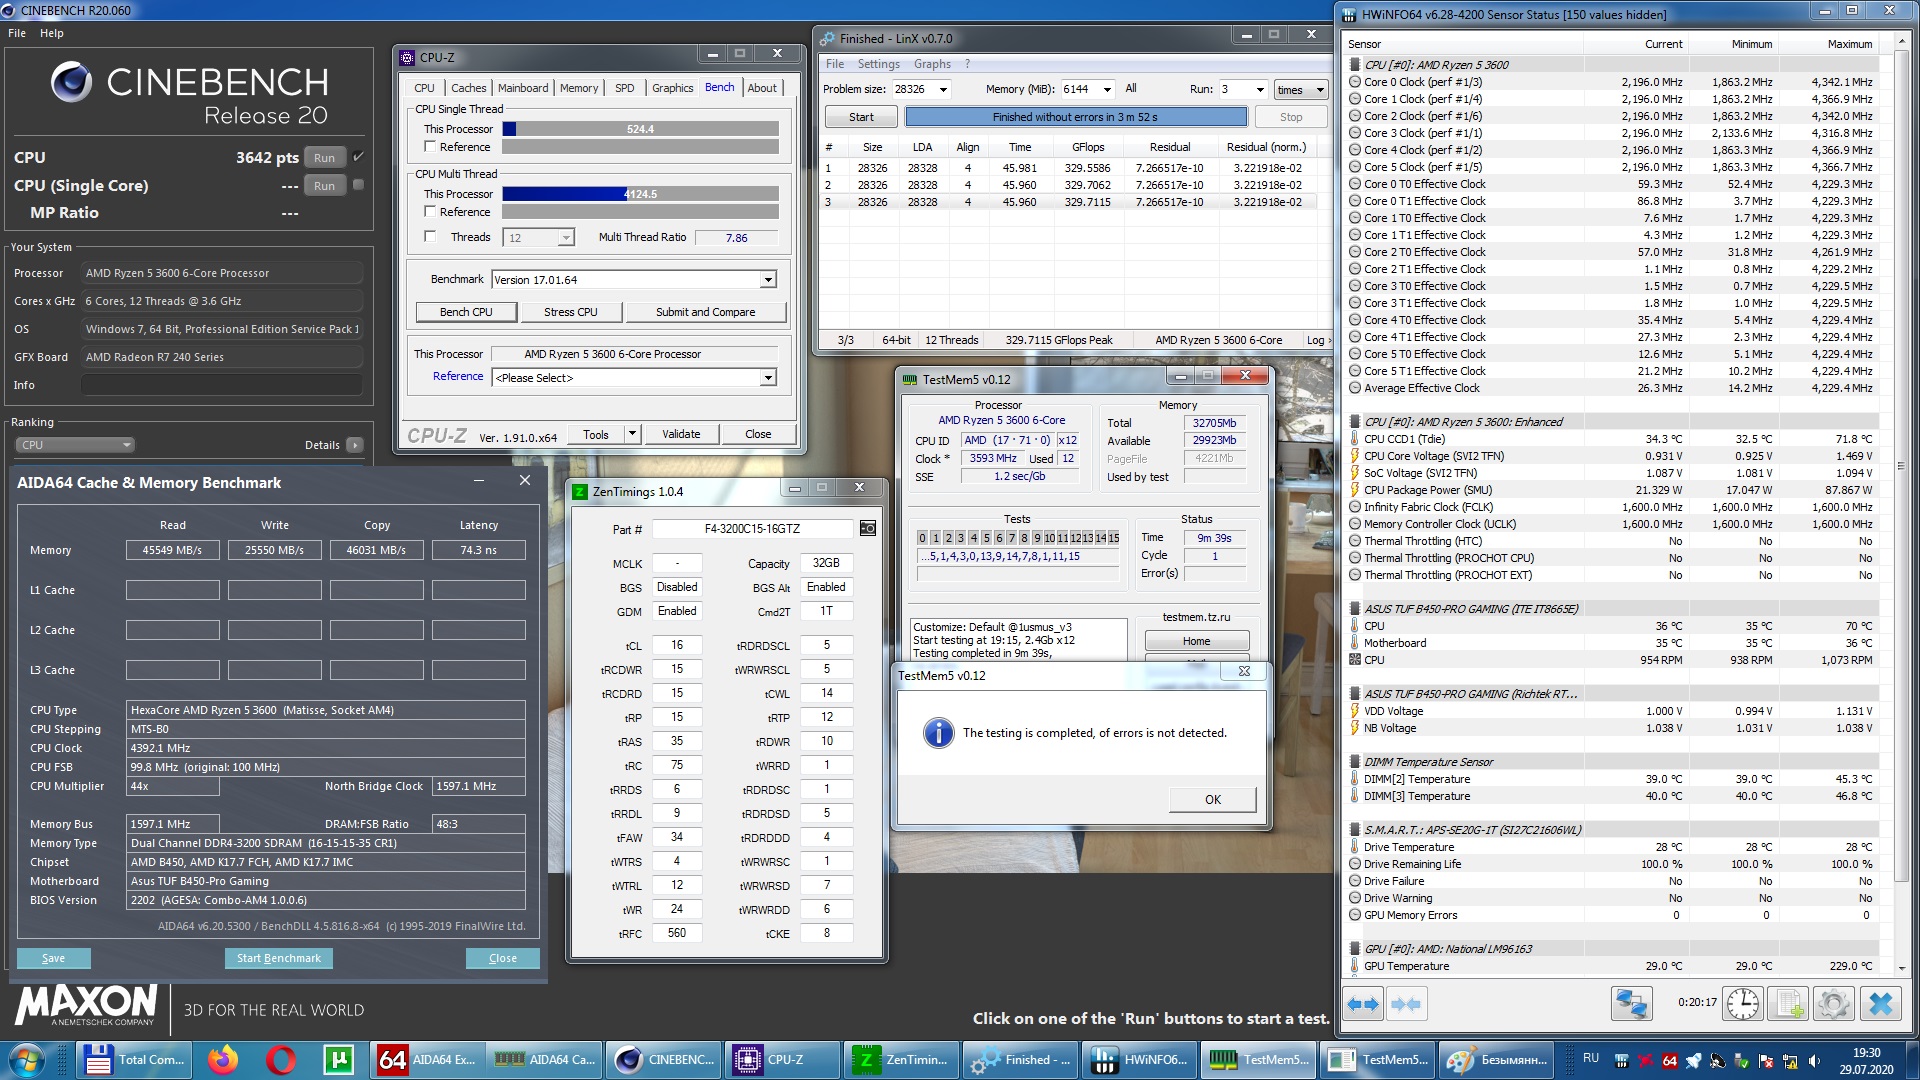Screen dimensions: 1920x1080
Task: Open HWiNFO sensor settings gear icon
Action: (x=1834, y=1004)
